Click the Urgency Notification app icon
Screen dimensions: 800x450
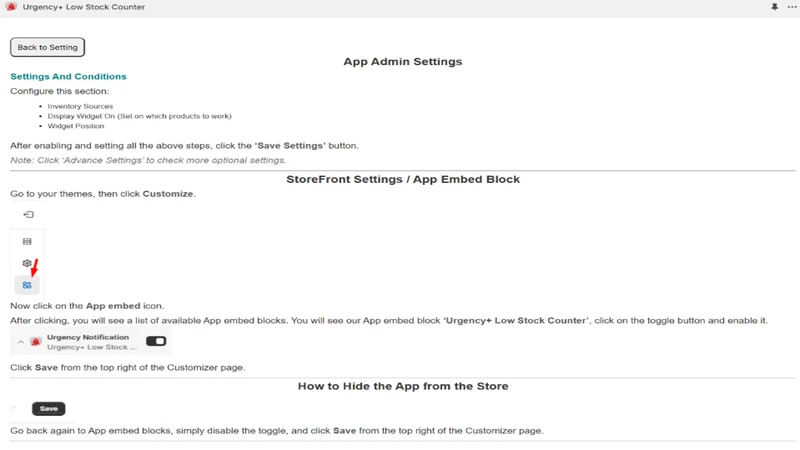click(x=35, y=341)
